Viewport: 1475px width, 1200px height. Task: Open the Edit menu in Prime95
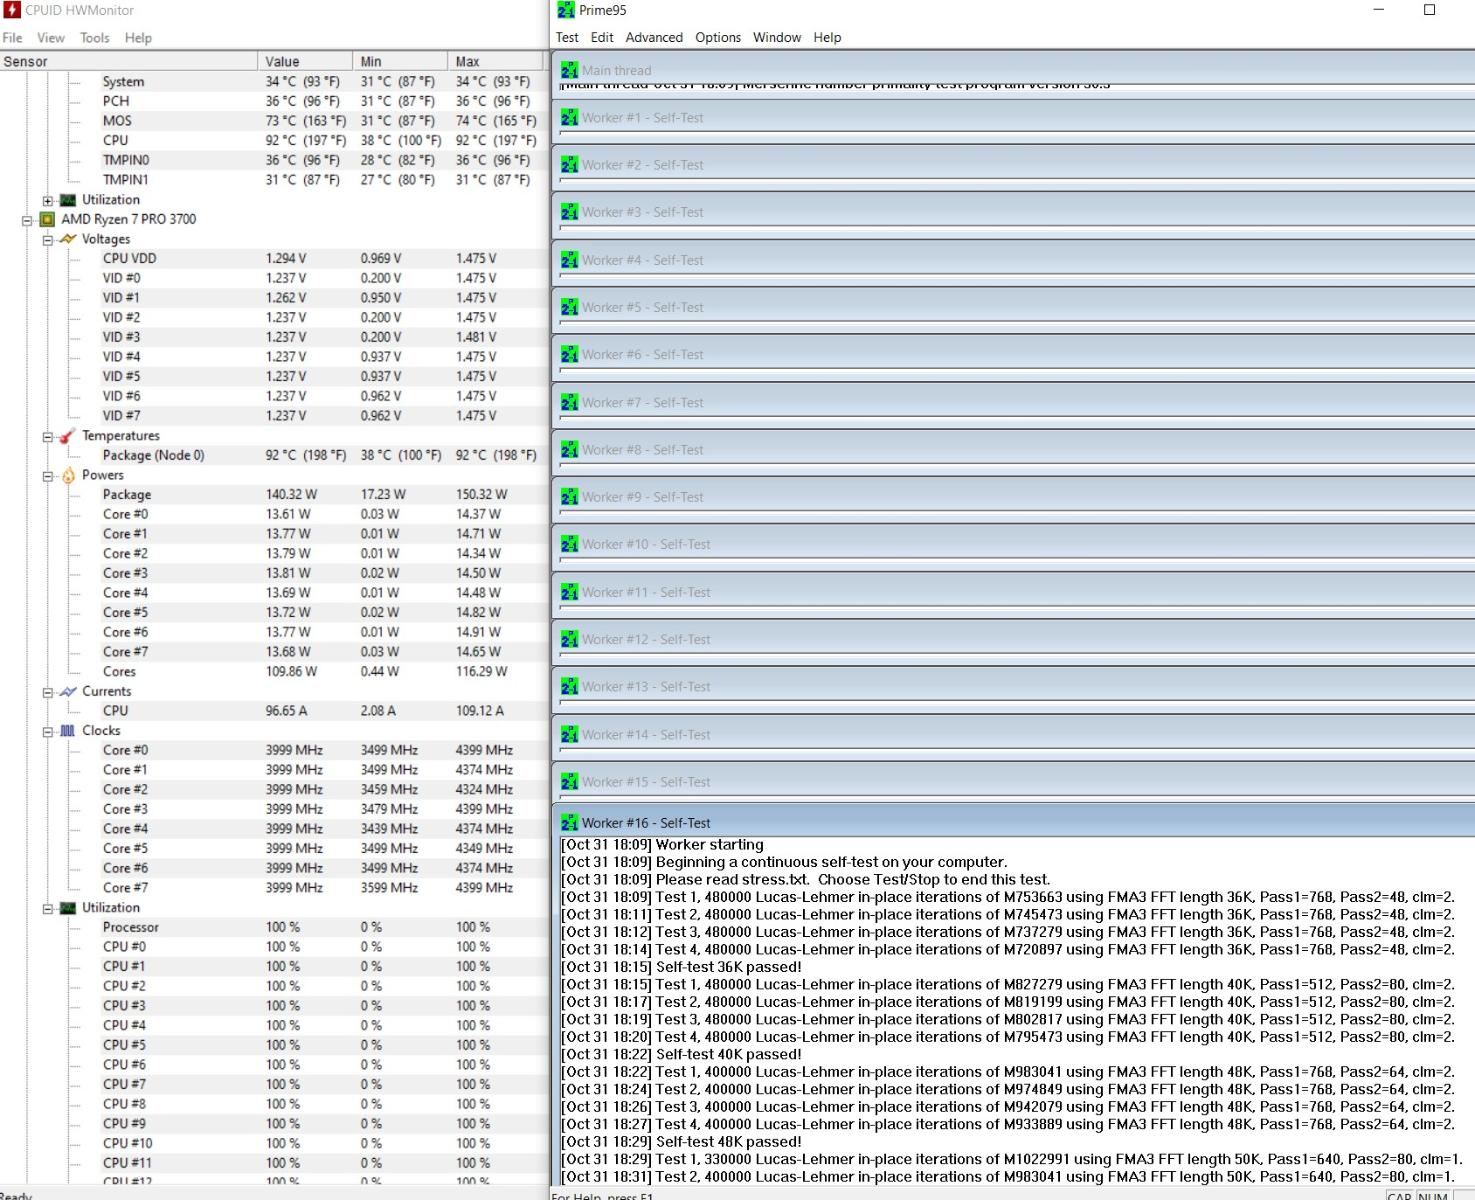602,37
